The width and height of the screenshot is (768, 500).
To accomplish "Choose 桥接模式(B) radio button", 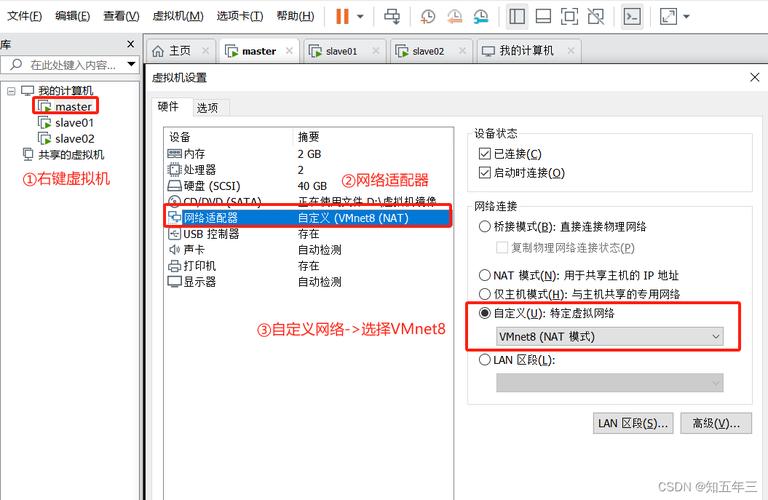I will 484,226.
